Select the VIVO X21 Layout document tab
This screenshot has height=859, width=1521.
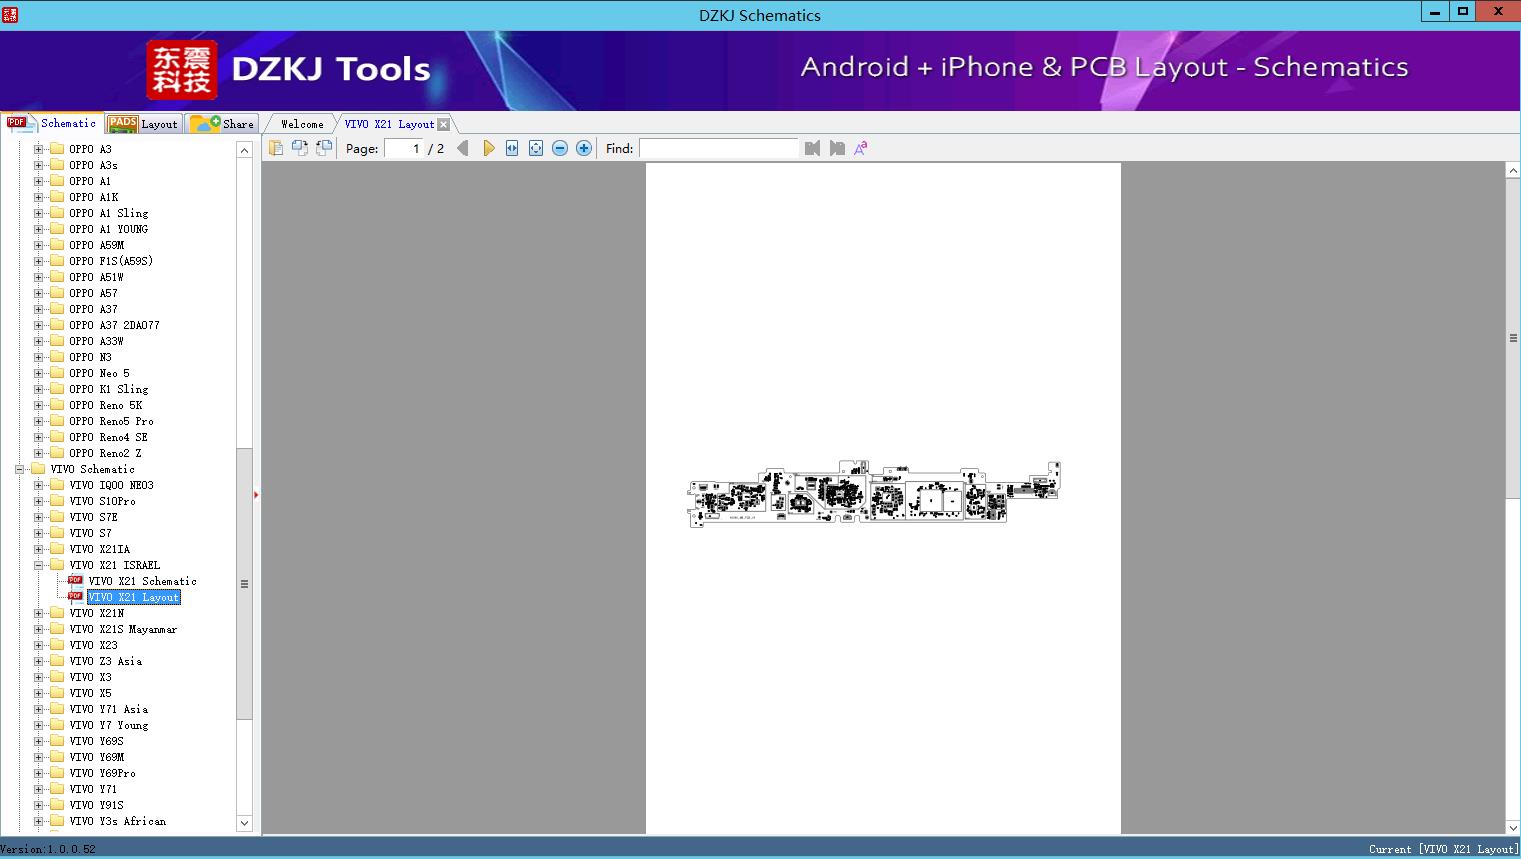(389, 124)
